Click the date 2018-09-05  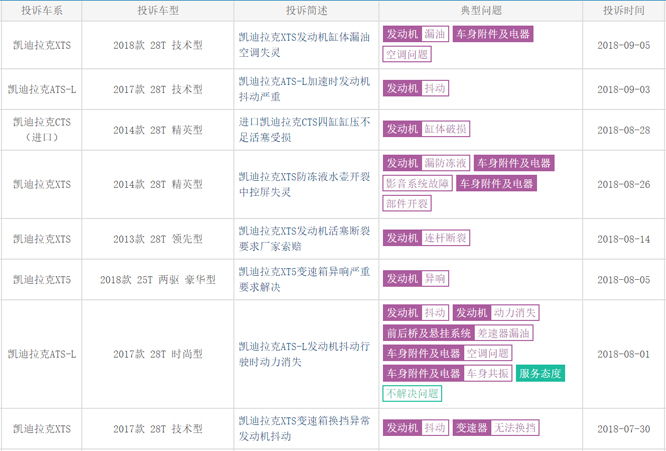pyautogui.click(x=624, y=45)
